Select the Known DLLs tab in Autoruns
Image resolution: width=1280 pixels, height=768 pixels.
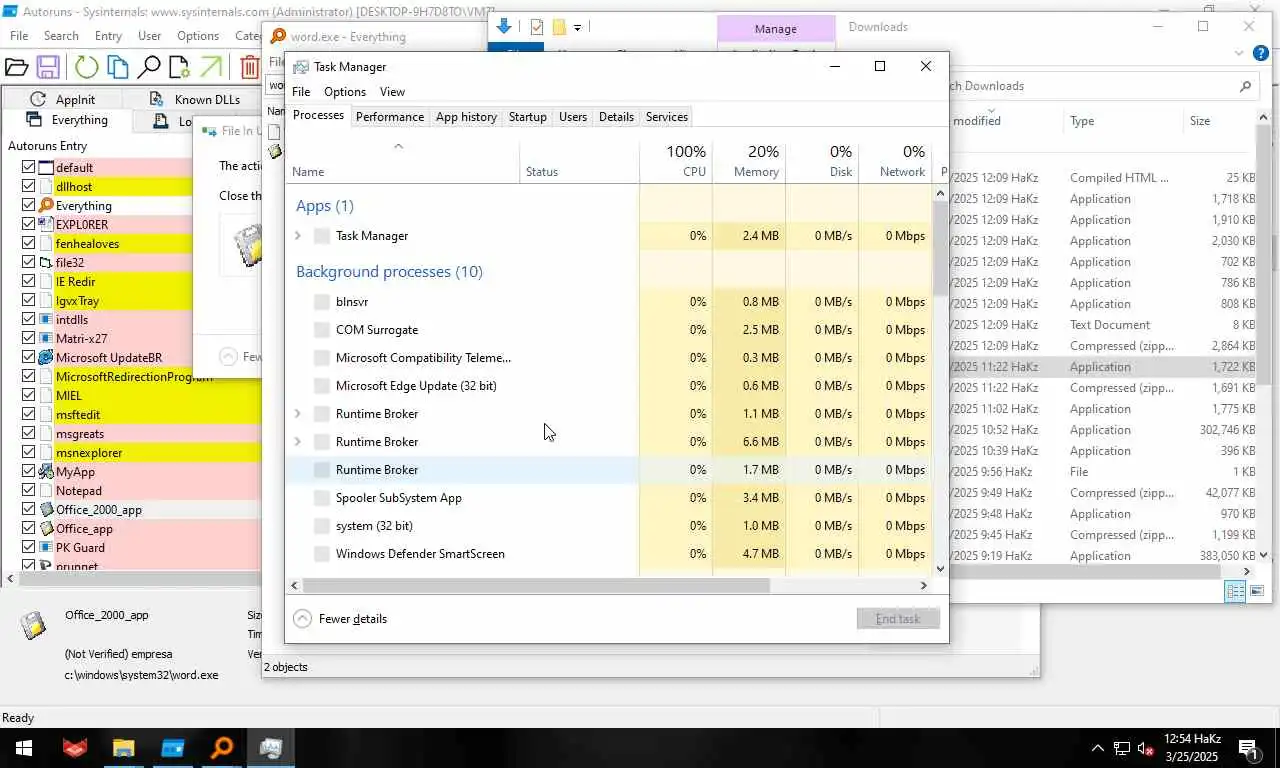click(x=195, y=99)
